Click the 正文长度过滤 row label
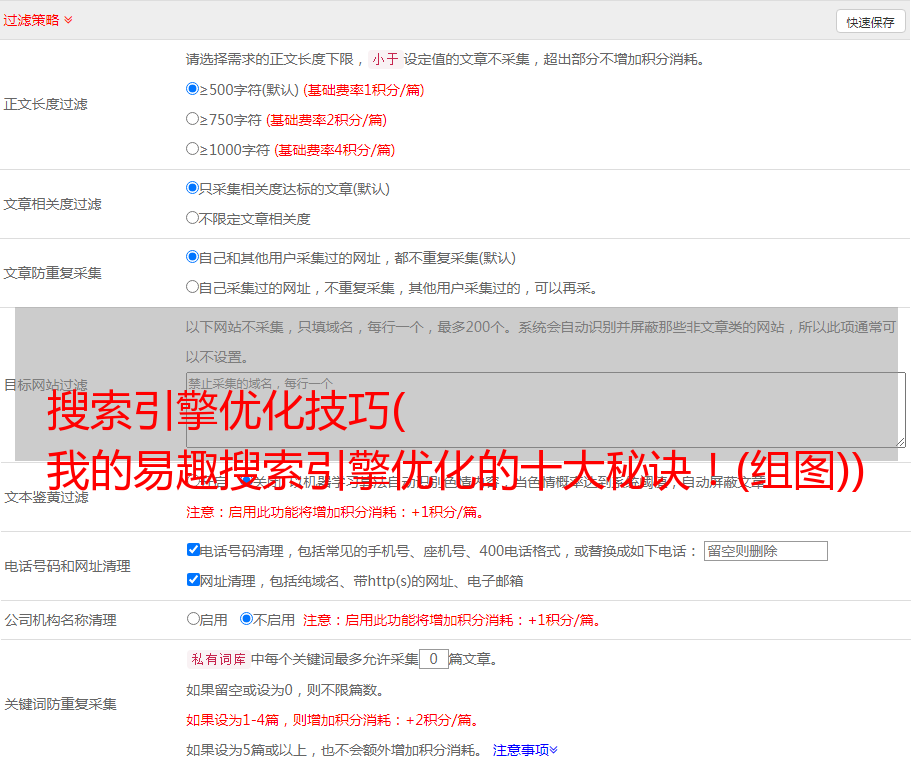 pyautogui.click(x=45, y=104)
